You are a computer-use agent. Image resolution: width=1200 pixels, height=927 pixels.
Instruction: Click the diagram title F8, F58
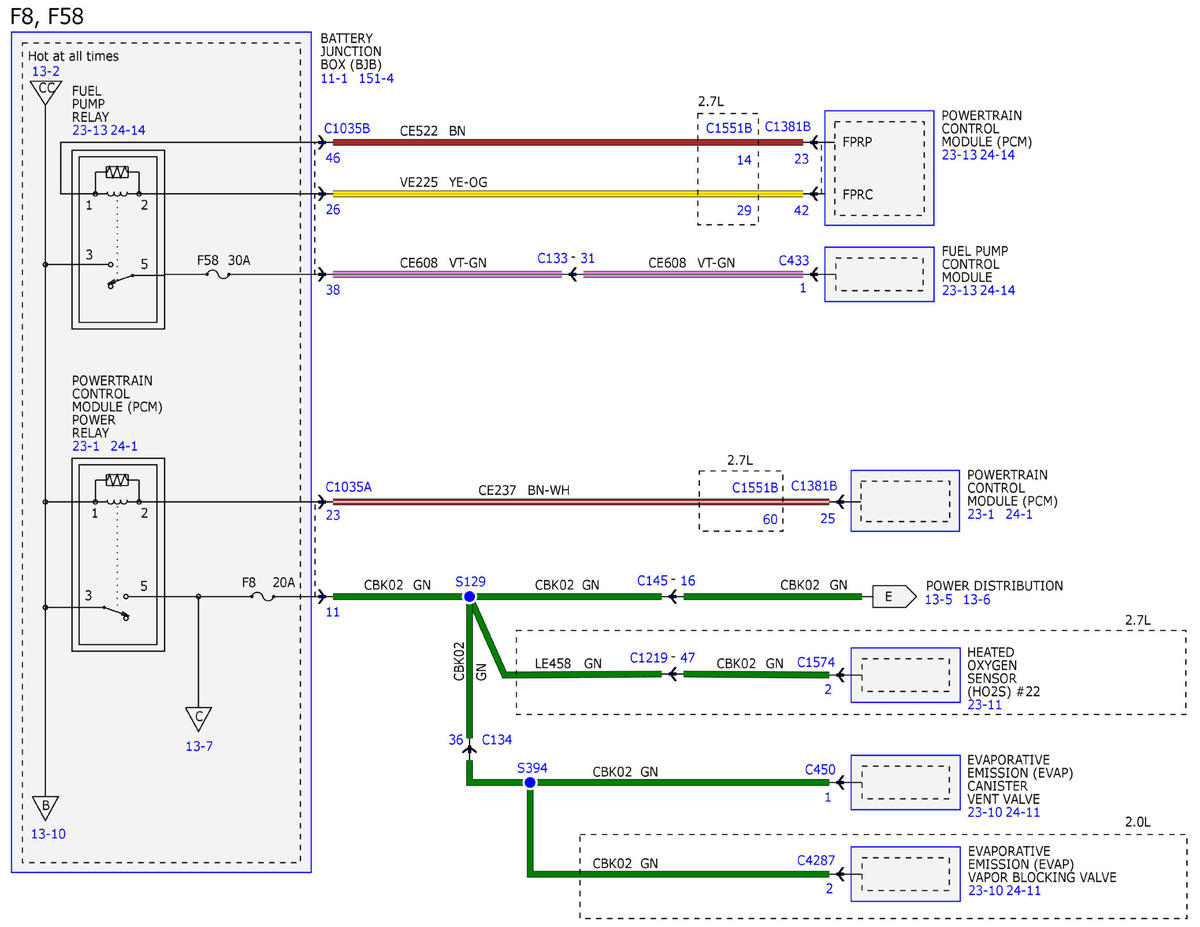(x=47, y=15)
